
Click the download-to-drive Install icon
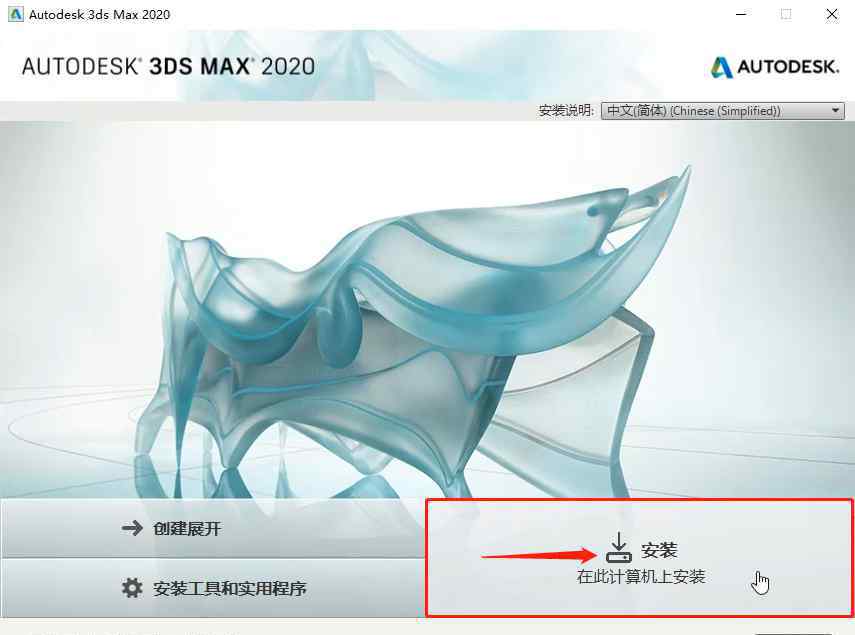619,547
